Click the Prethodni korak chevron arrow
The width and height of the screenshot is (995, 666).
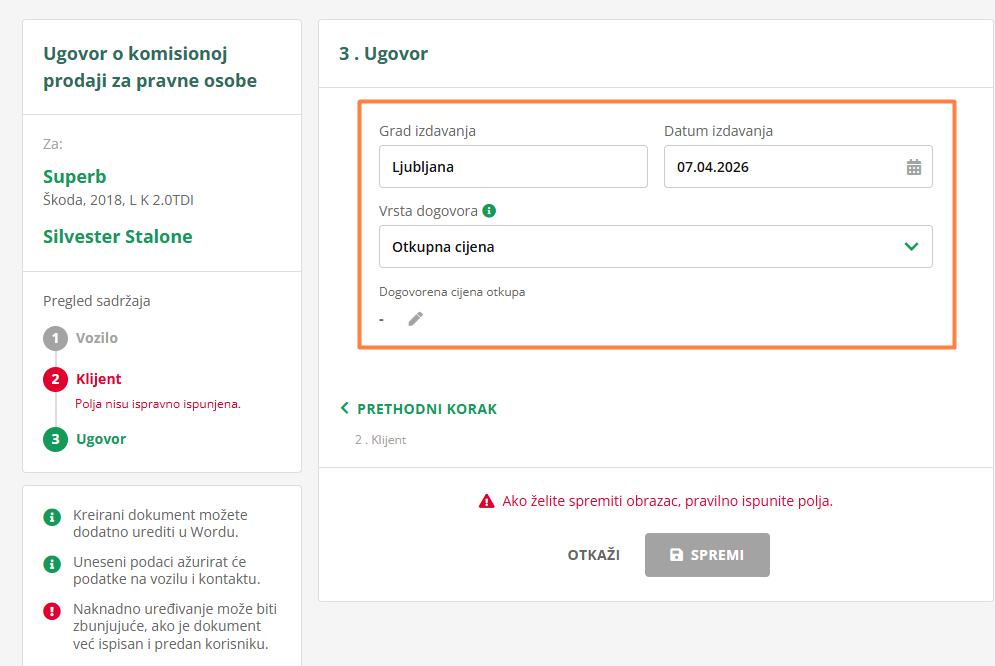click(x=345, y=409)
